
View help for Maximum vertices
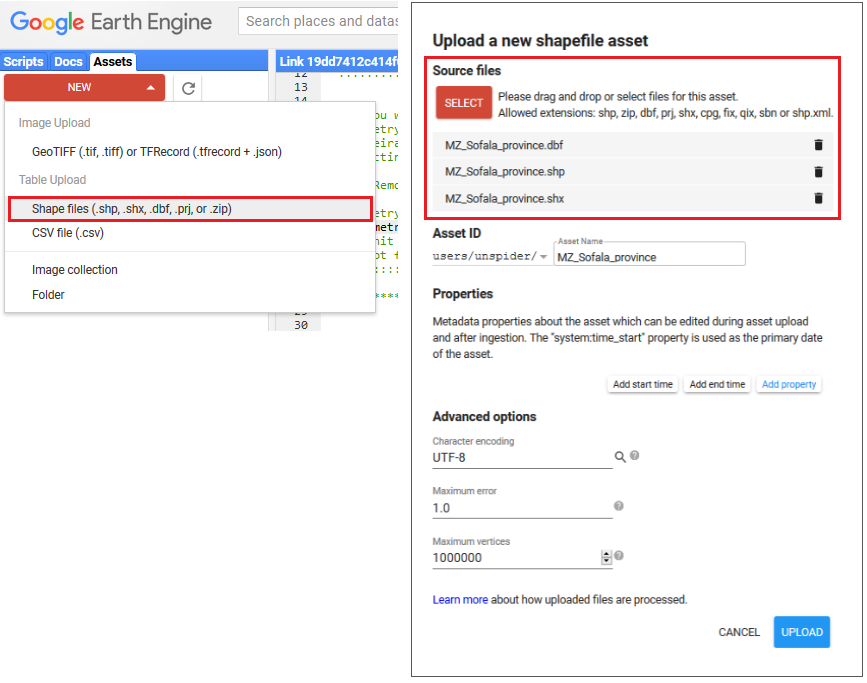(x=618, y=555)
